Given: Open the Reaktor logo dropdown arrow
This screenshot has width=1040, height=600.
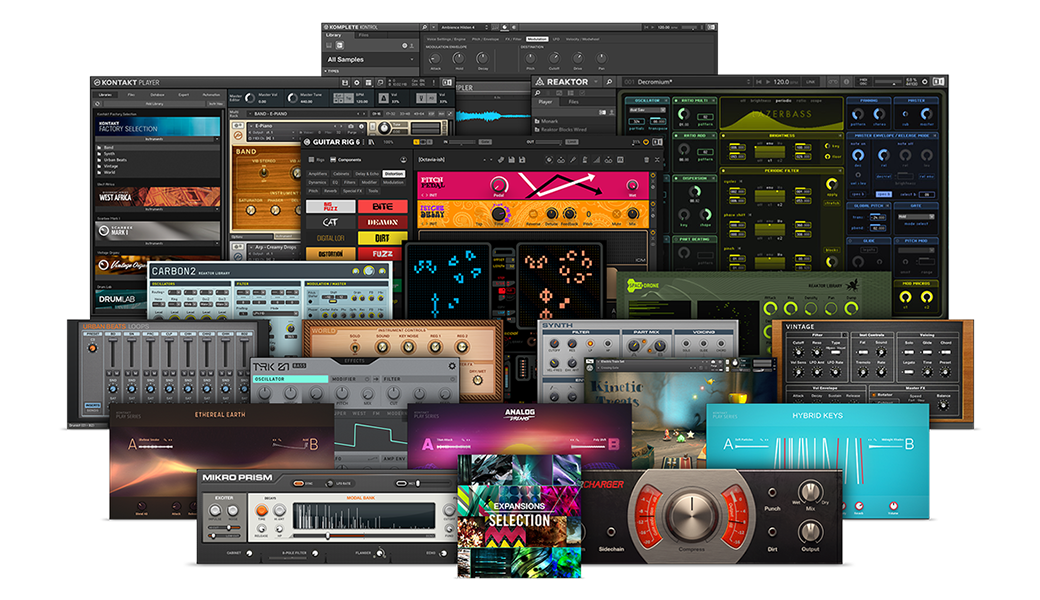Looking at the screenshot, I should point(596,82).
